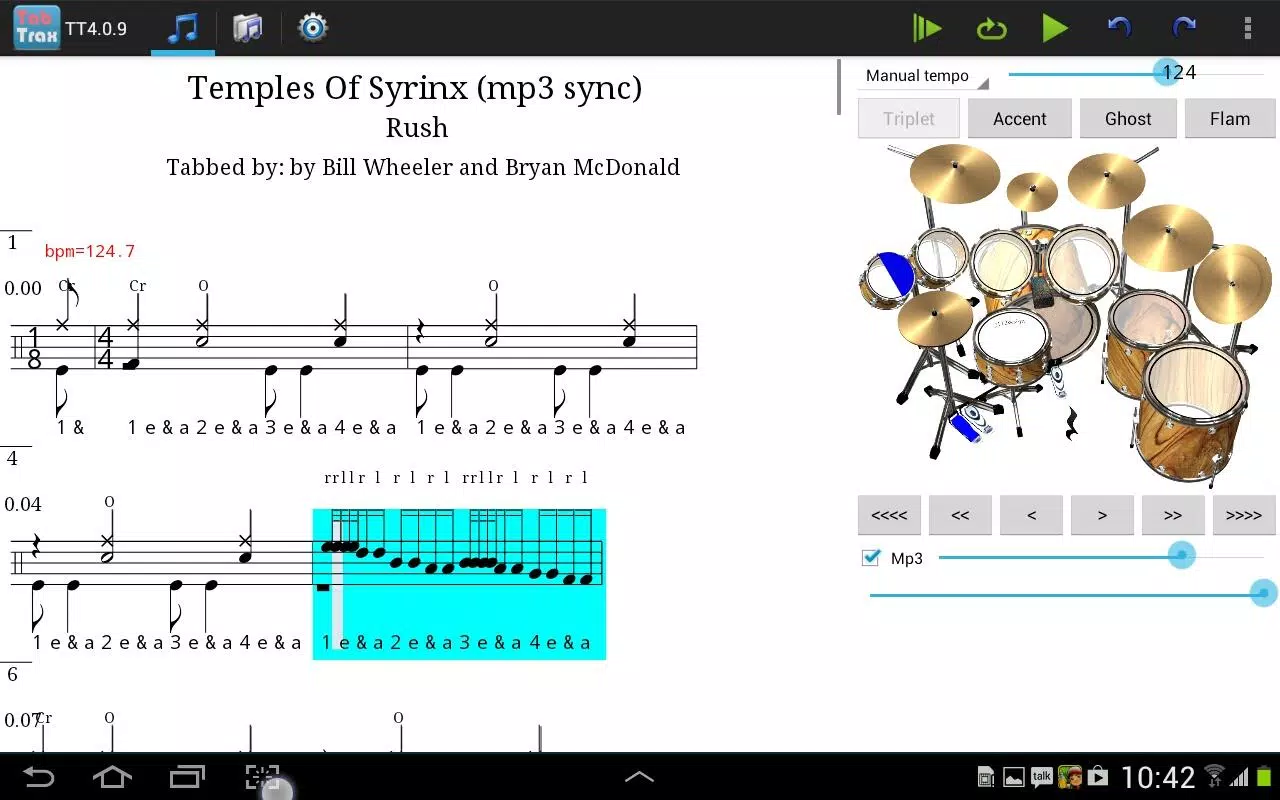Viewport: 1280px width, 800px height.
Task: Tap Android back navigation button
Action: pyautogui.click(x=39, y=777)
